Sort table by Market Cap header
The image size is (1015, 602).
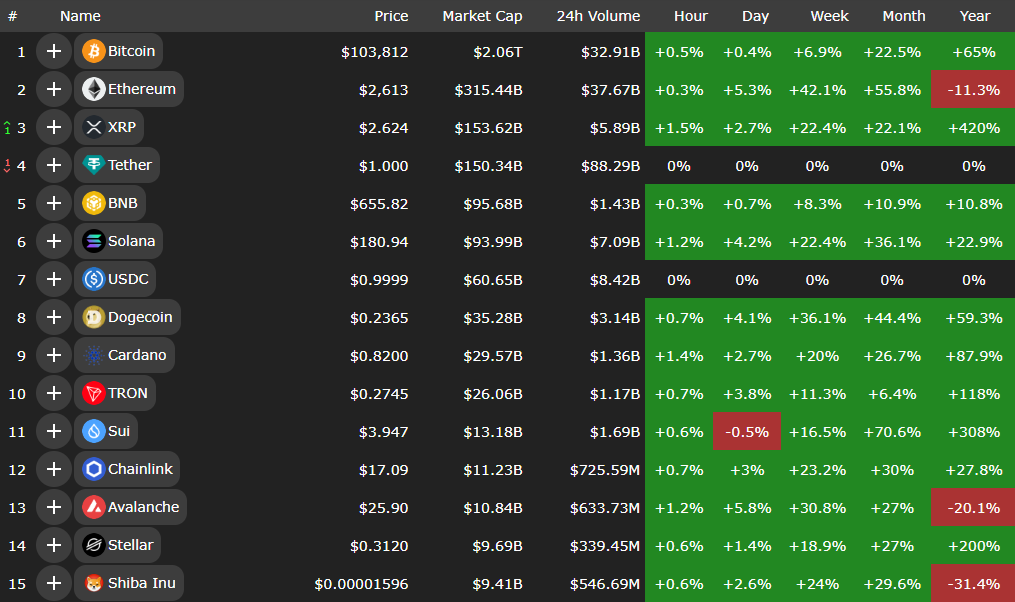tap(482, 16)
